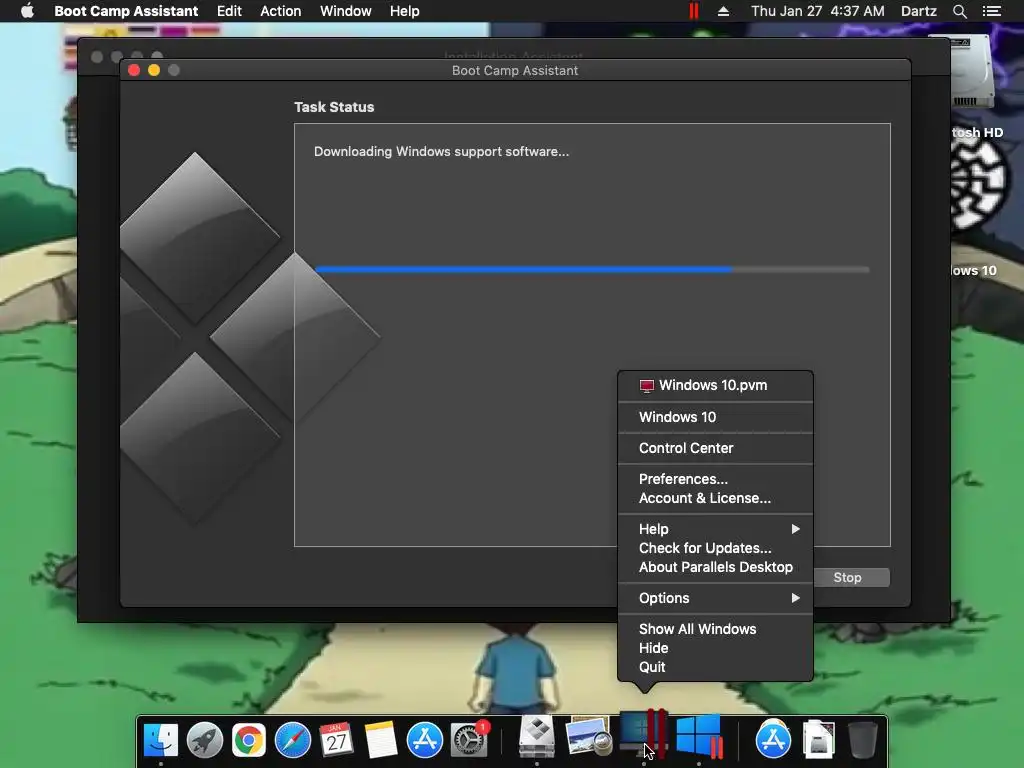Image resolution: width=1024 pixels, height=768 pixels.
Task: Select Windows 10 entry in dock menu
Action: click(715, 417)
